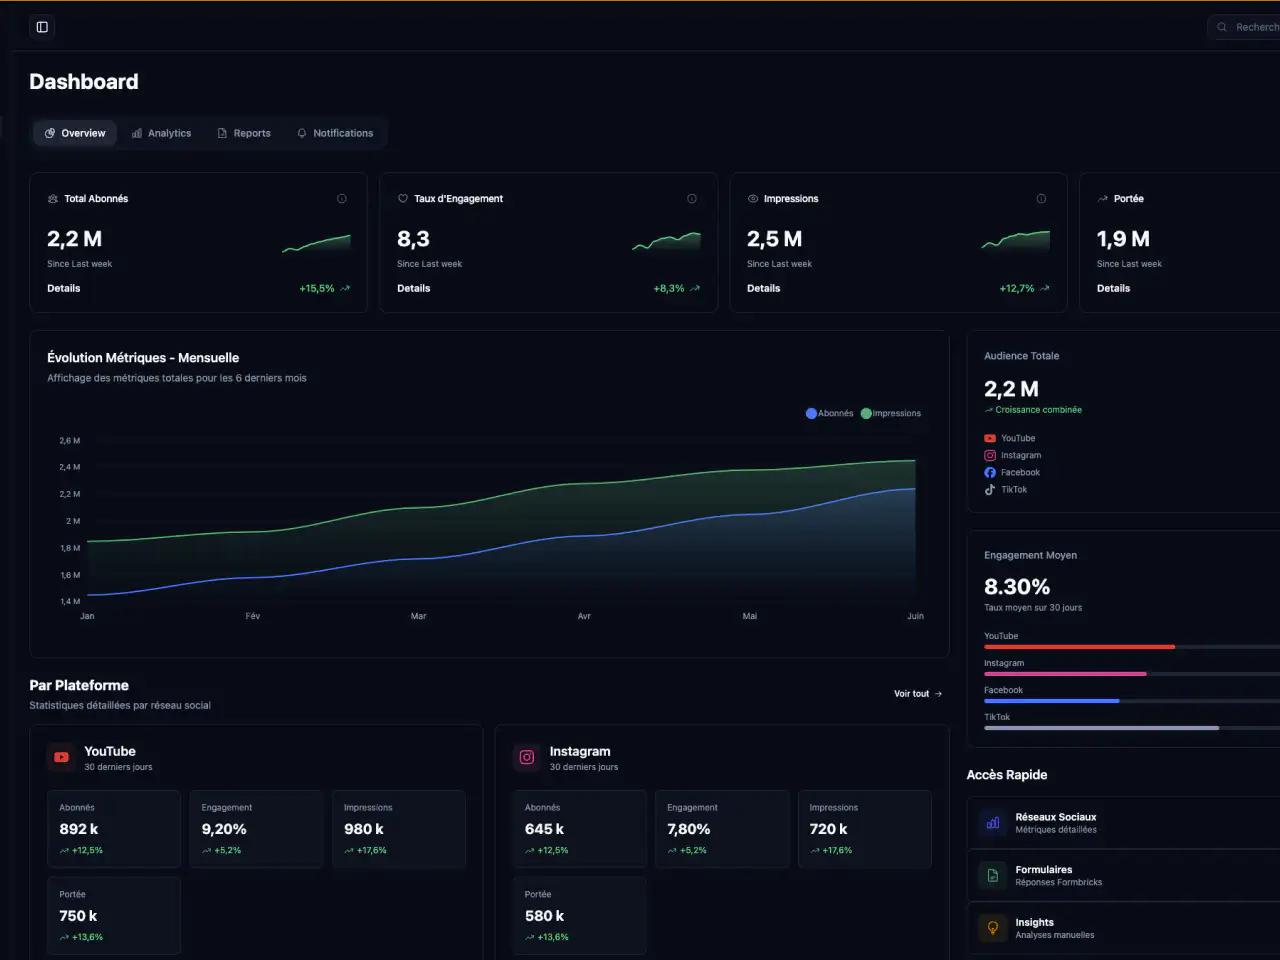Click Voir tout link
Image resolution: width=1280 pixels, height=960 pixels.
click(918, 694)
